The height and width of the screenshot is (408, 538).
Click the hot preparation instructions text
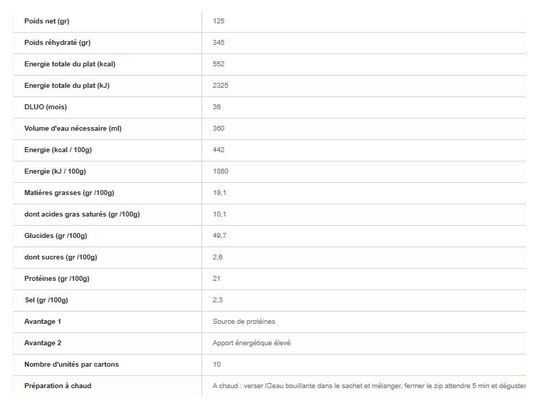point(369,386)
